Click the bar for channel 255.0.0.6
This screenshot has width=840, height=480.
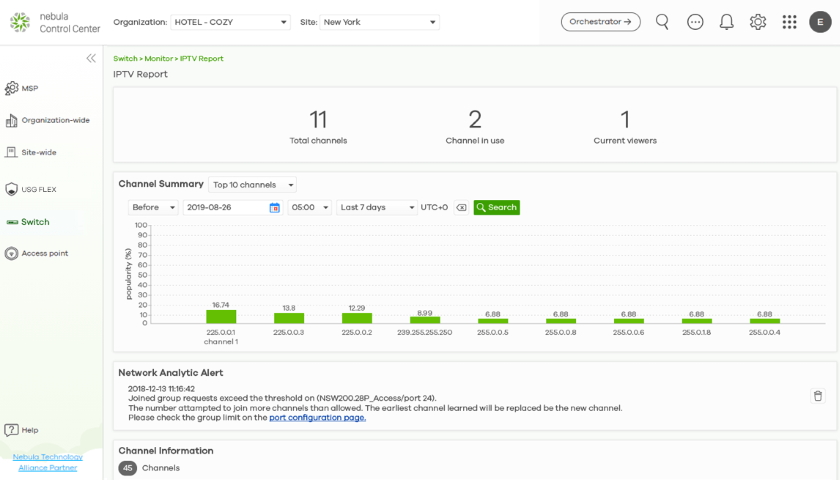click(629, 321)
